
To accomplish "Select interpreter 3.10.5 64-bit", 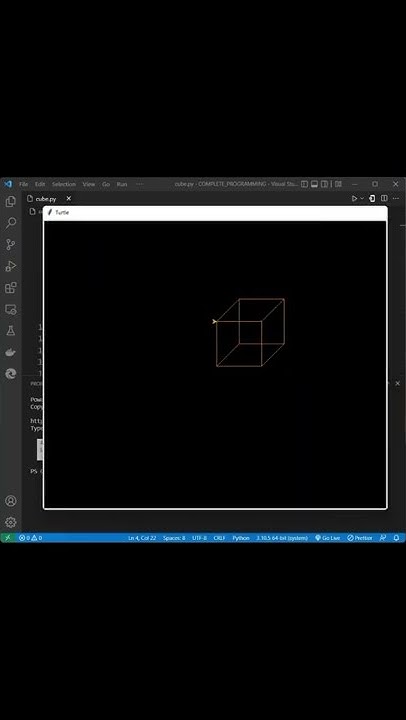I will tap(282, 538).
